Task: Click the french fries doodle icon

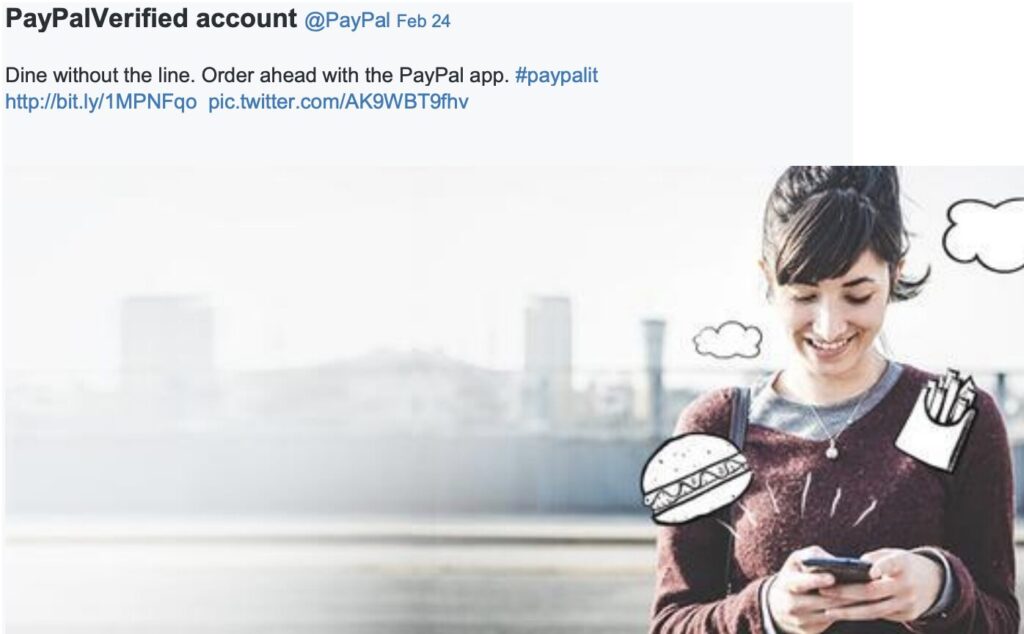Action: pos(937,420)
